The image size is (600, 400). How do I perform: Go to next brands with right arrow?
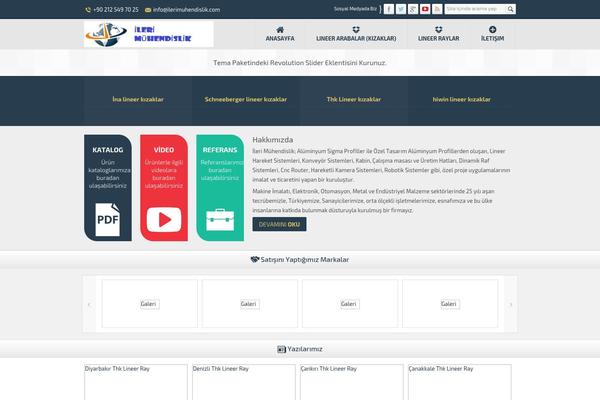pos(510,304)
